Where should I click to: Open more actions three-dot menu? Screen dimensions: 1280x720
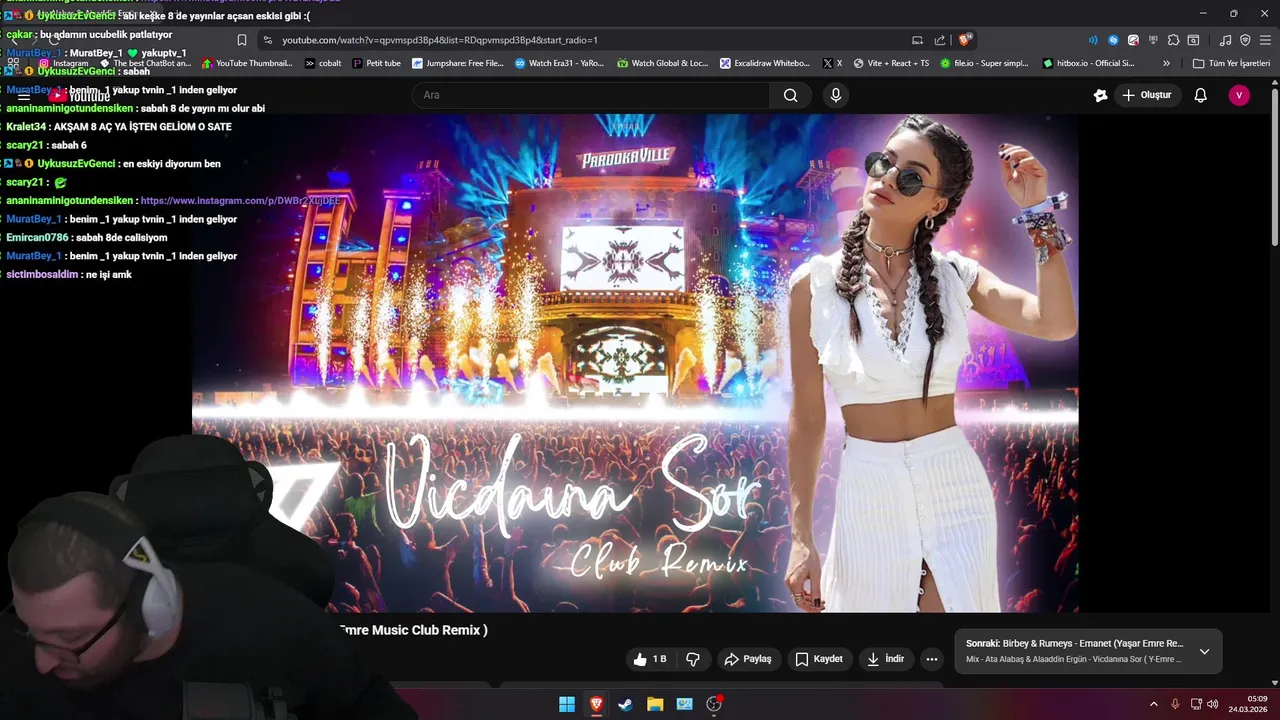coord(932,659)
